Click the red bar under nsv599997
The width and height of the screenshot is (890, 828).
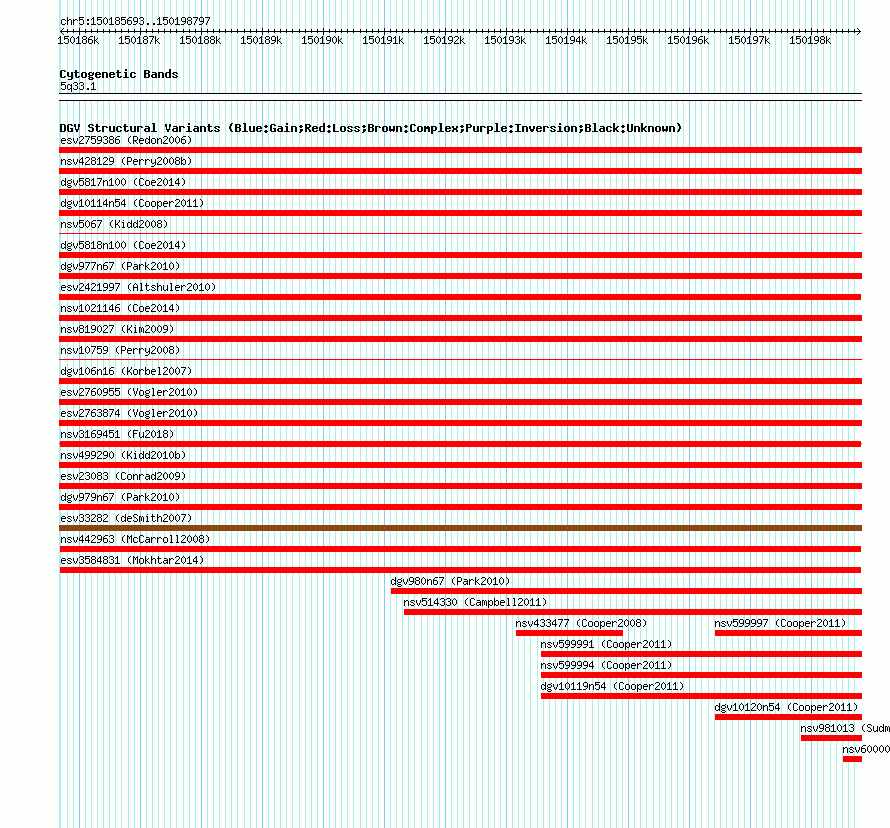[788, 633]
